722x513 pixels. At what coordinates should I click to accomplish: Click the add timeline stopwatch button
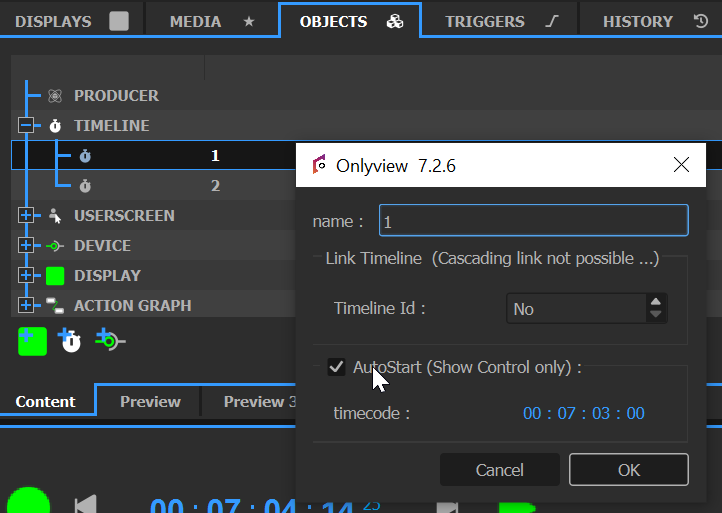pos(70,340)
